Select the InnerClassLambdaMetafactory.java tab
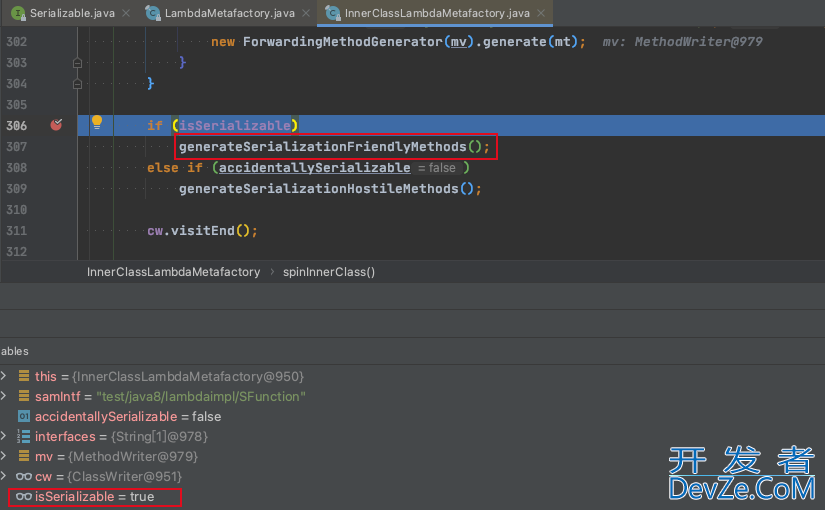825x510 pixels. pyautogui.click(x=437, y=13)
